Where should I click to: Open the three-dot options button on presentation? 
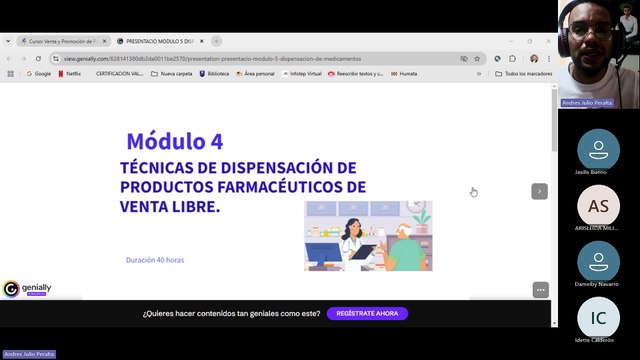click(x=541, y=290)
